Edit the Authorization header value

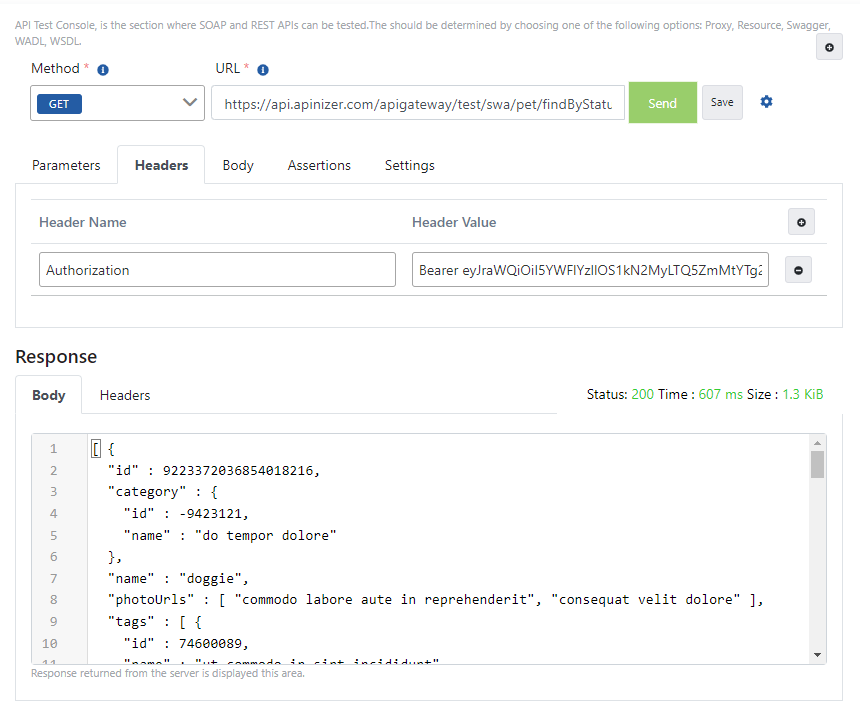tap(590, 269)
